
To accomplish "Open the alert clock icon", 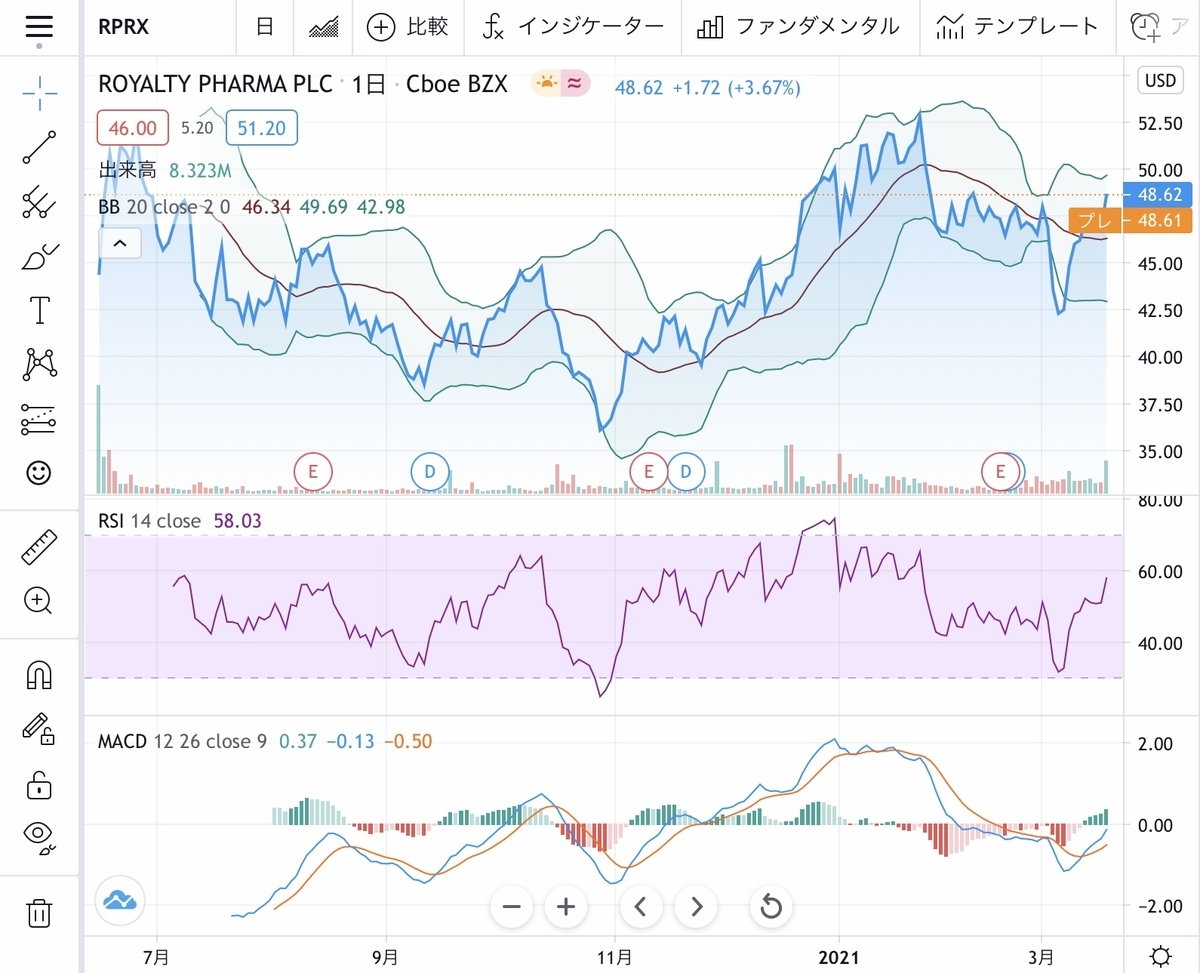I will click(1146, 27).
